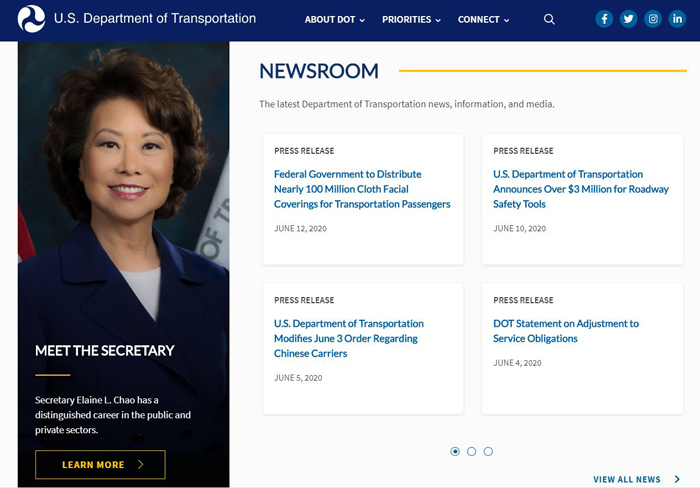Open the $3 Million Roadway Safety Tools release

point(581,189)
